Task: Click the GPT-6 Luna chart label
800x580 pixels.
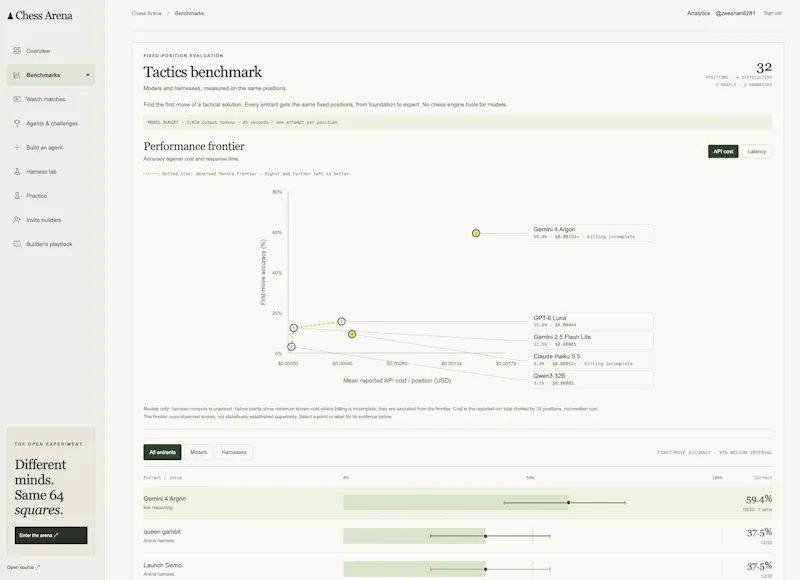Action: [x=591, y=321]
